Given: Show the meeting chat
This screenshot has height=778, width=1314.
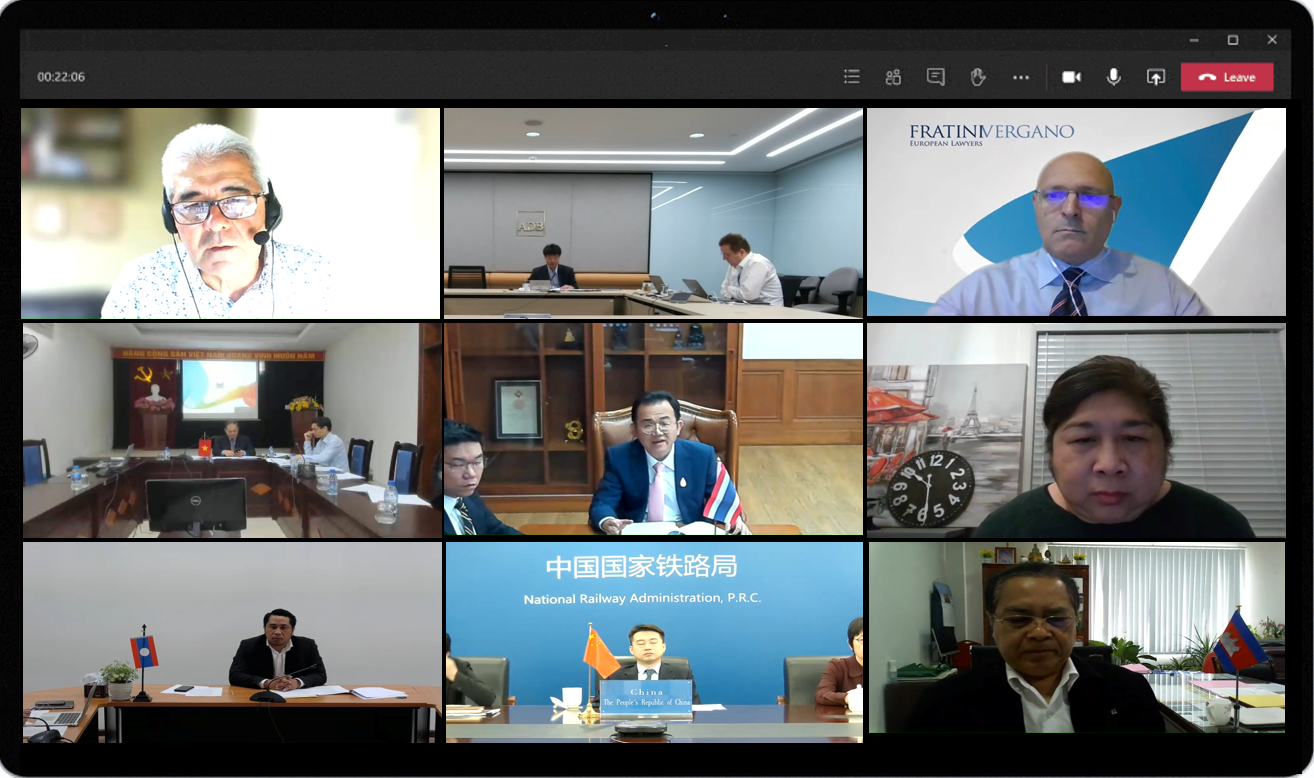Looking at the screenshot, I should point(936,77).
